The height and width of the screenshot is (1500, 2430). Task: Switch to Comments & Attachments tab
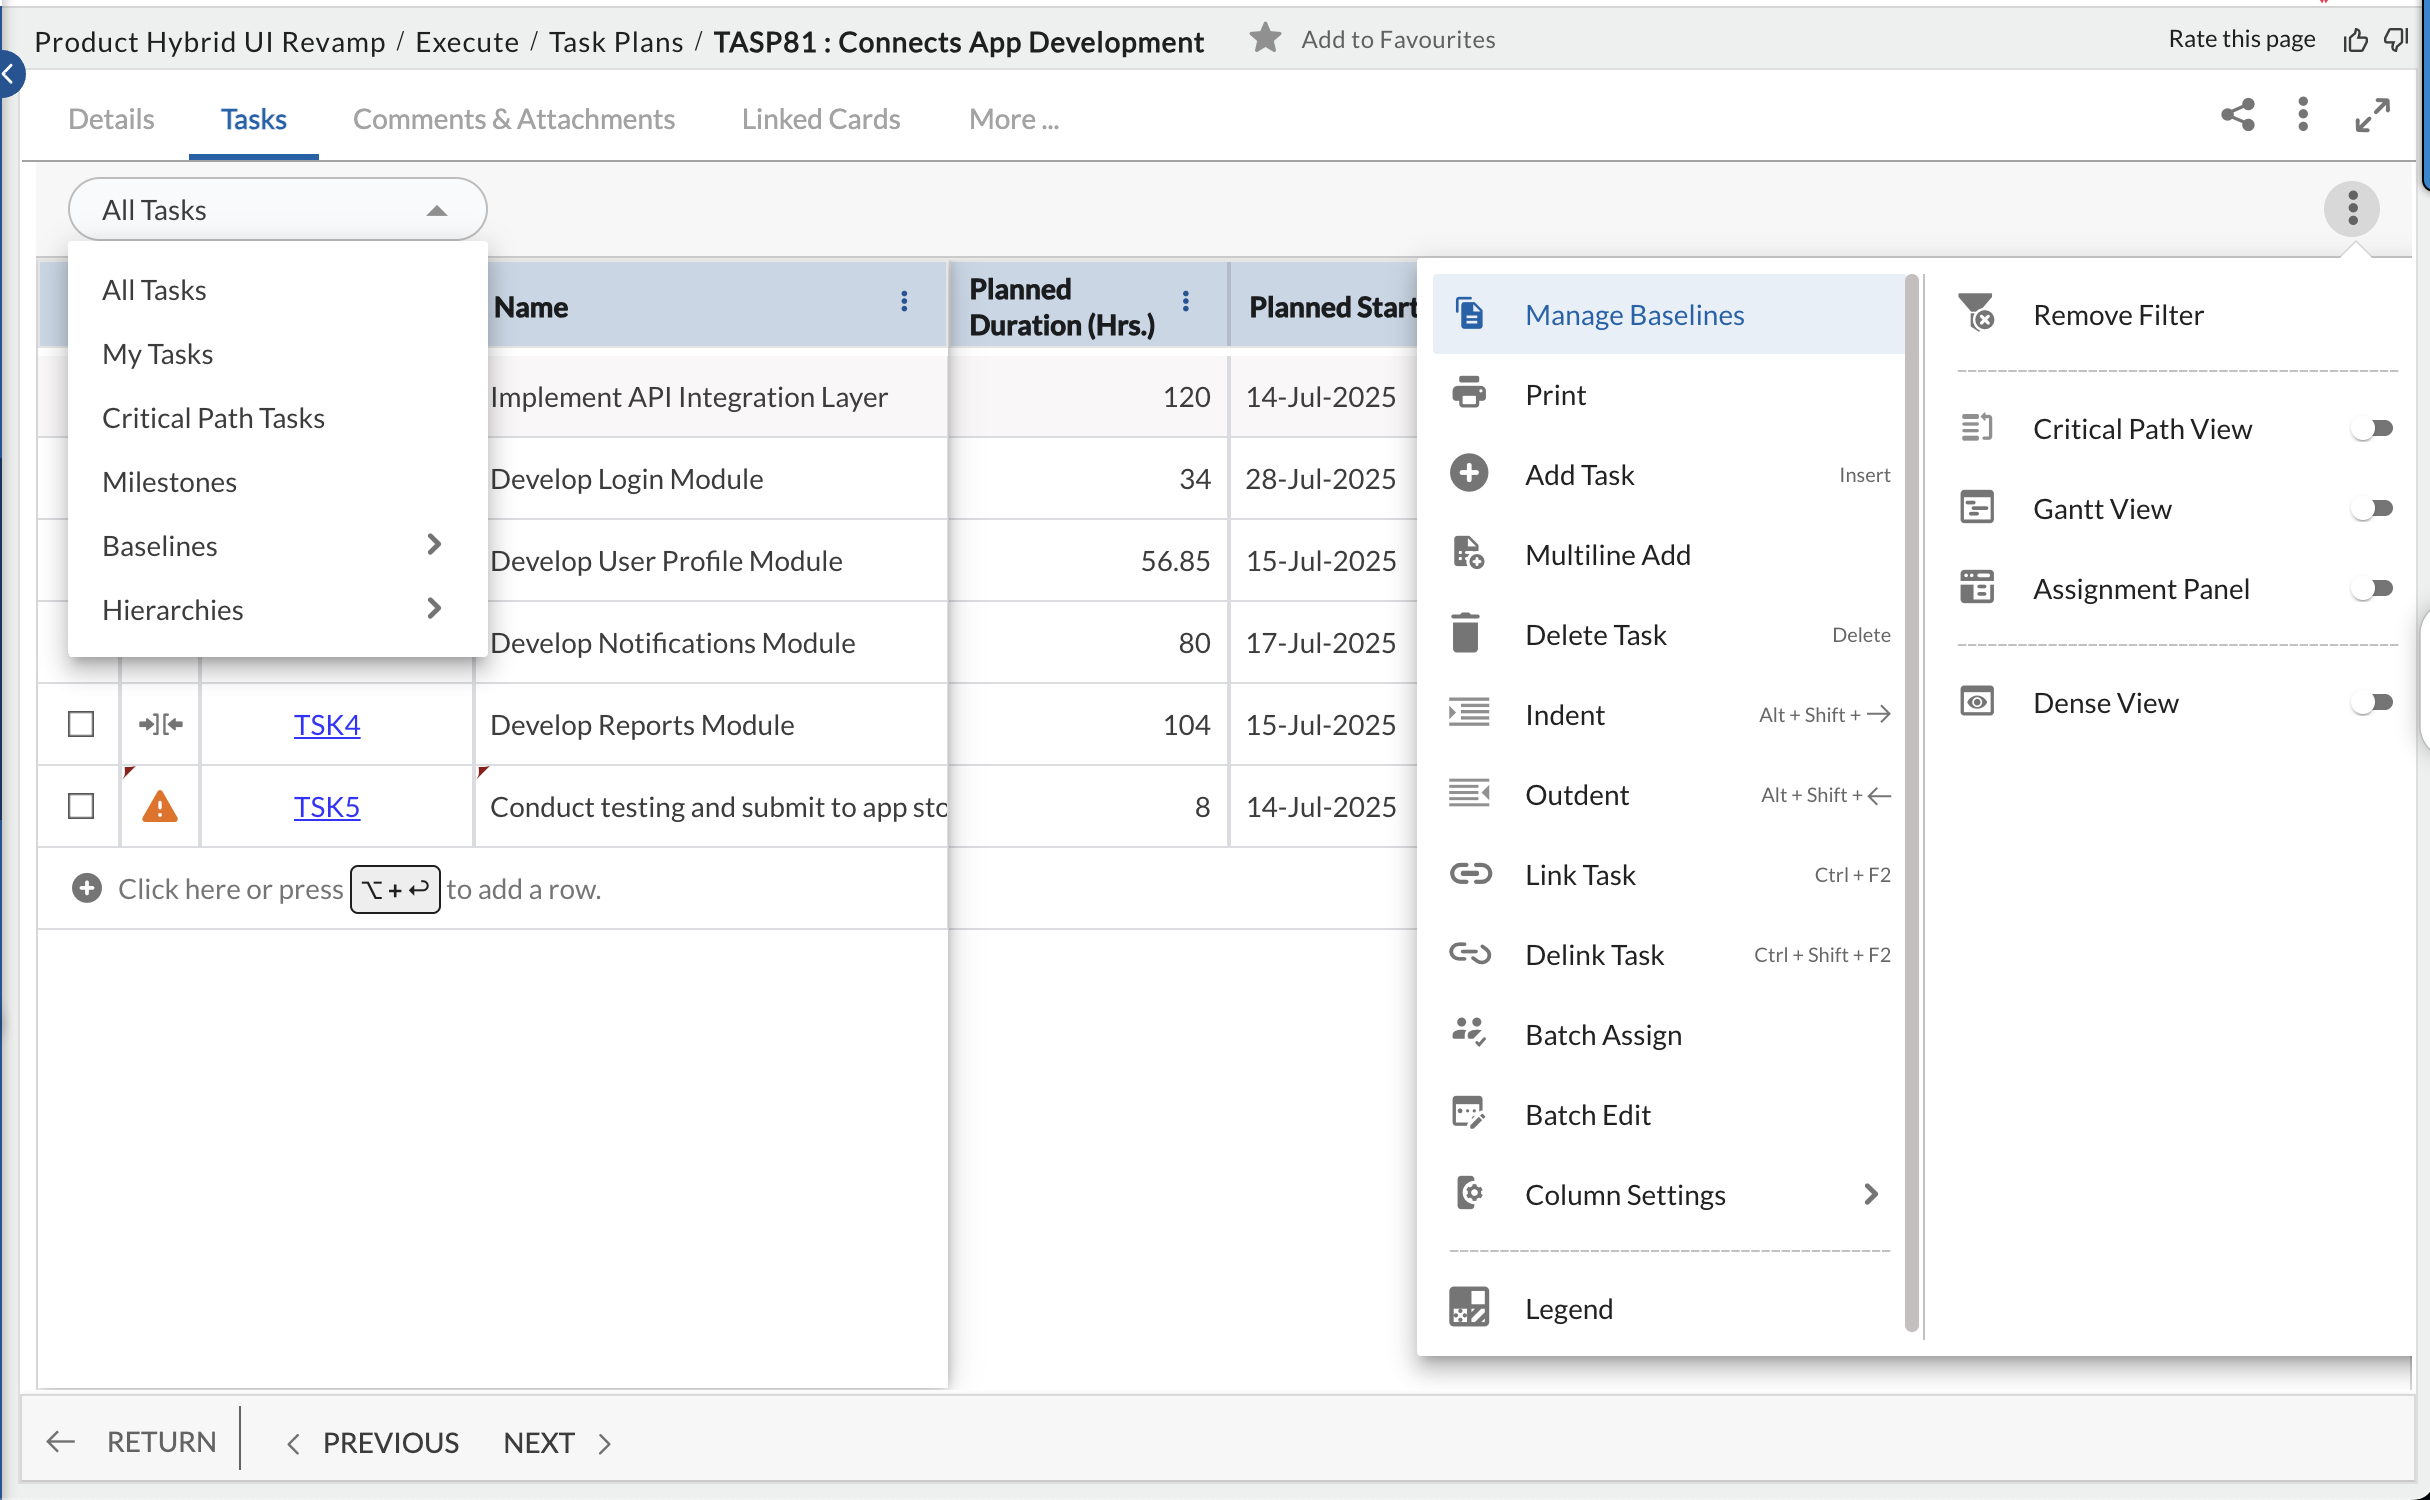514,119
